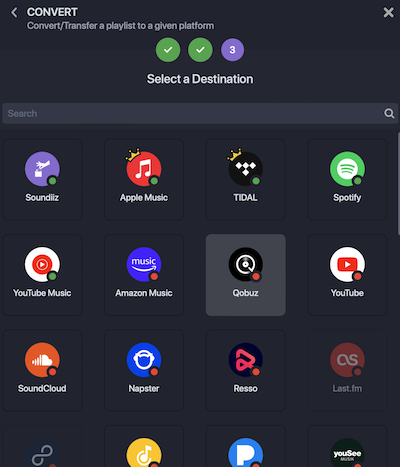Pick the Amazon Music card
This screenshot has width=400, height=467.
(144, 275)
